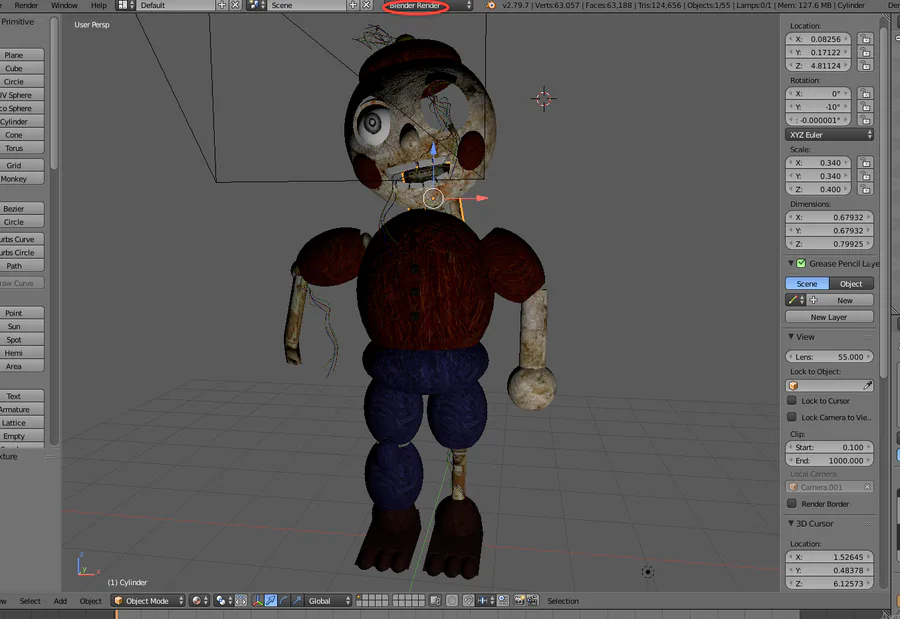Toggle lock for Scale Z
The height and width of the screenshot is (619, 900).
(865, 189)
